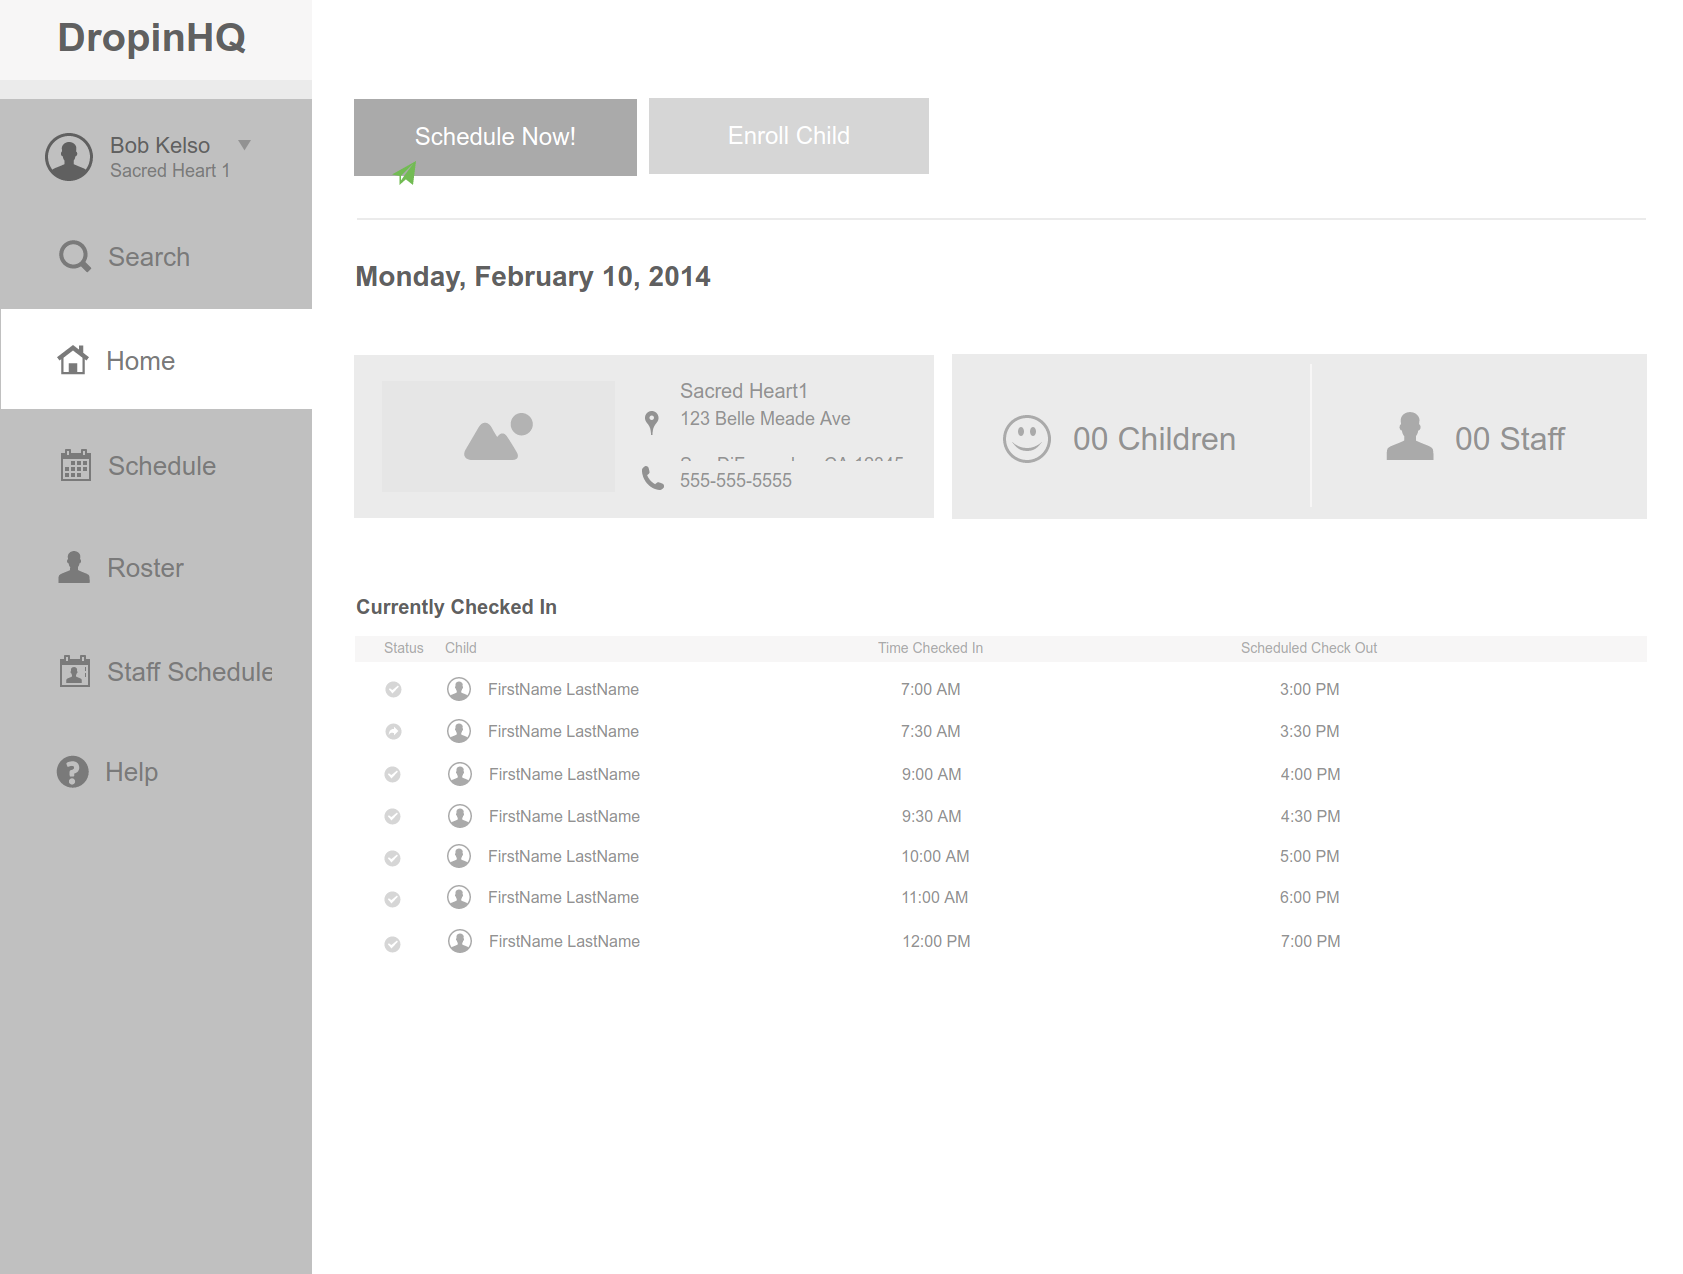Click the phone icon beside 555-555-5555
The height and width of the screenshot is (1274, 1683).
pos(653,478)
